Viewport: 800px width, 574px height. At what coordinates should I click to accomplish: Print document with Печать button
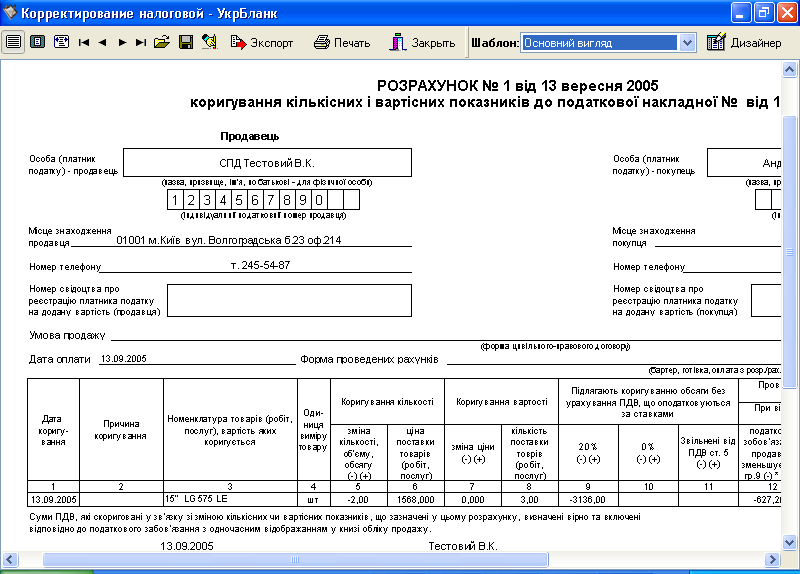tap(342, 43)
